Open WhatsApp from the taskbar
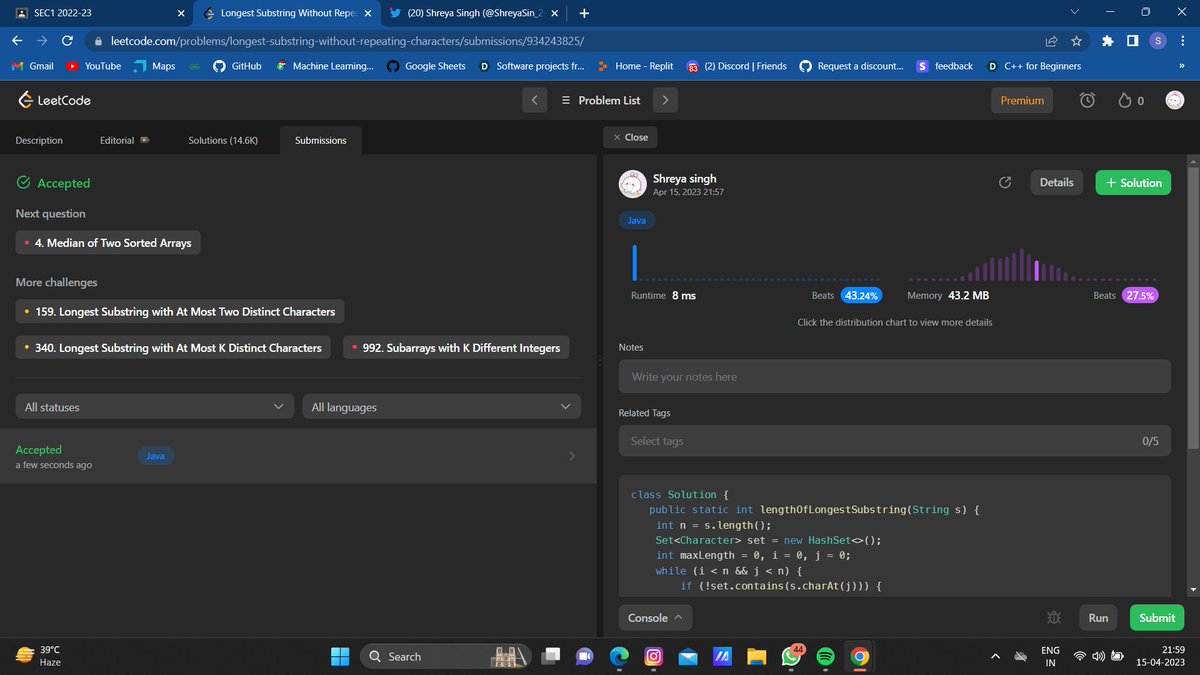The image size is (1200, 675). [x=791, y=656]
